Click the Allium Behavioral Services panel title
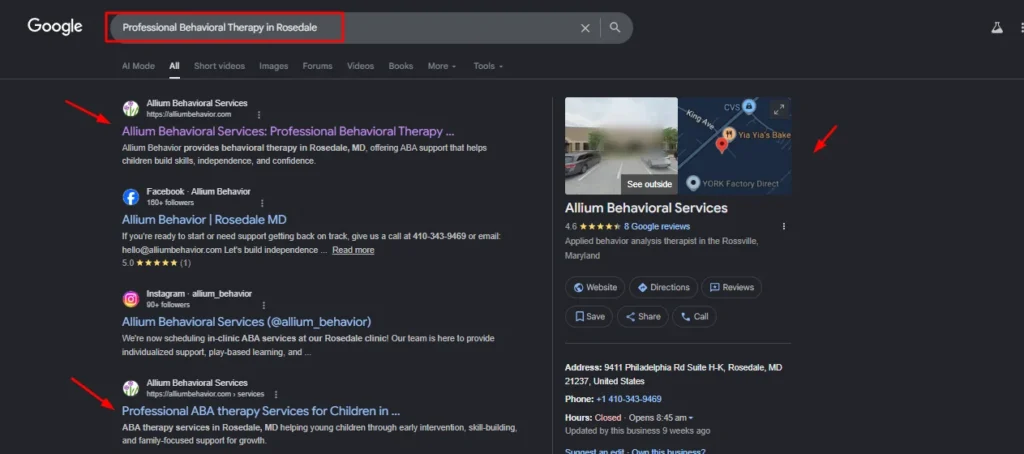The width and height of the screenshot is (1024, 454). [x=646, y=208]
